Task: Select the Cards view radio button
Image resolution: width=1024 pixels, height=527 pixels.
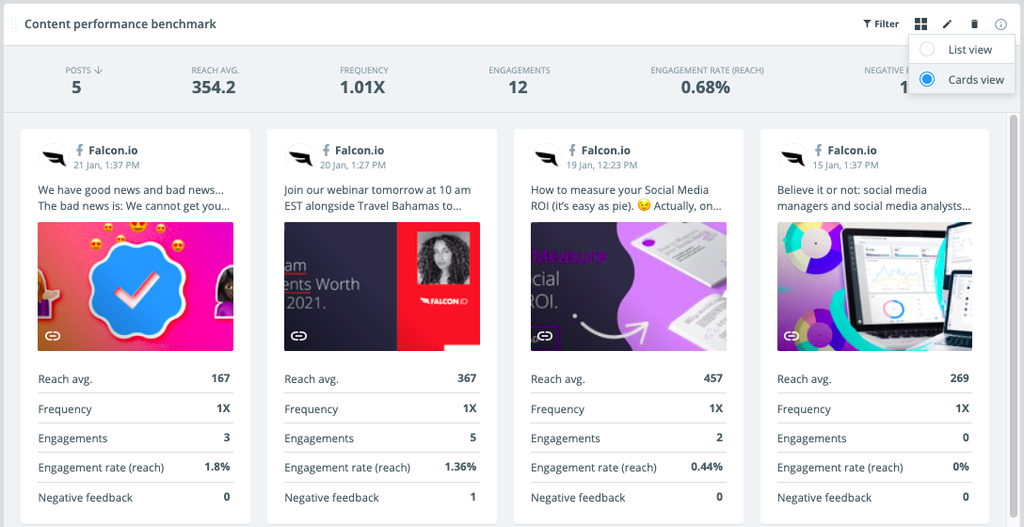Action: click(x=927, y=79)
